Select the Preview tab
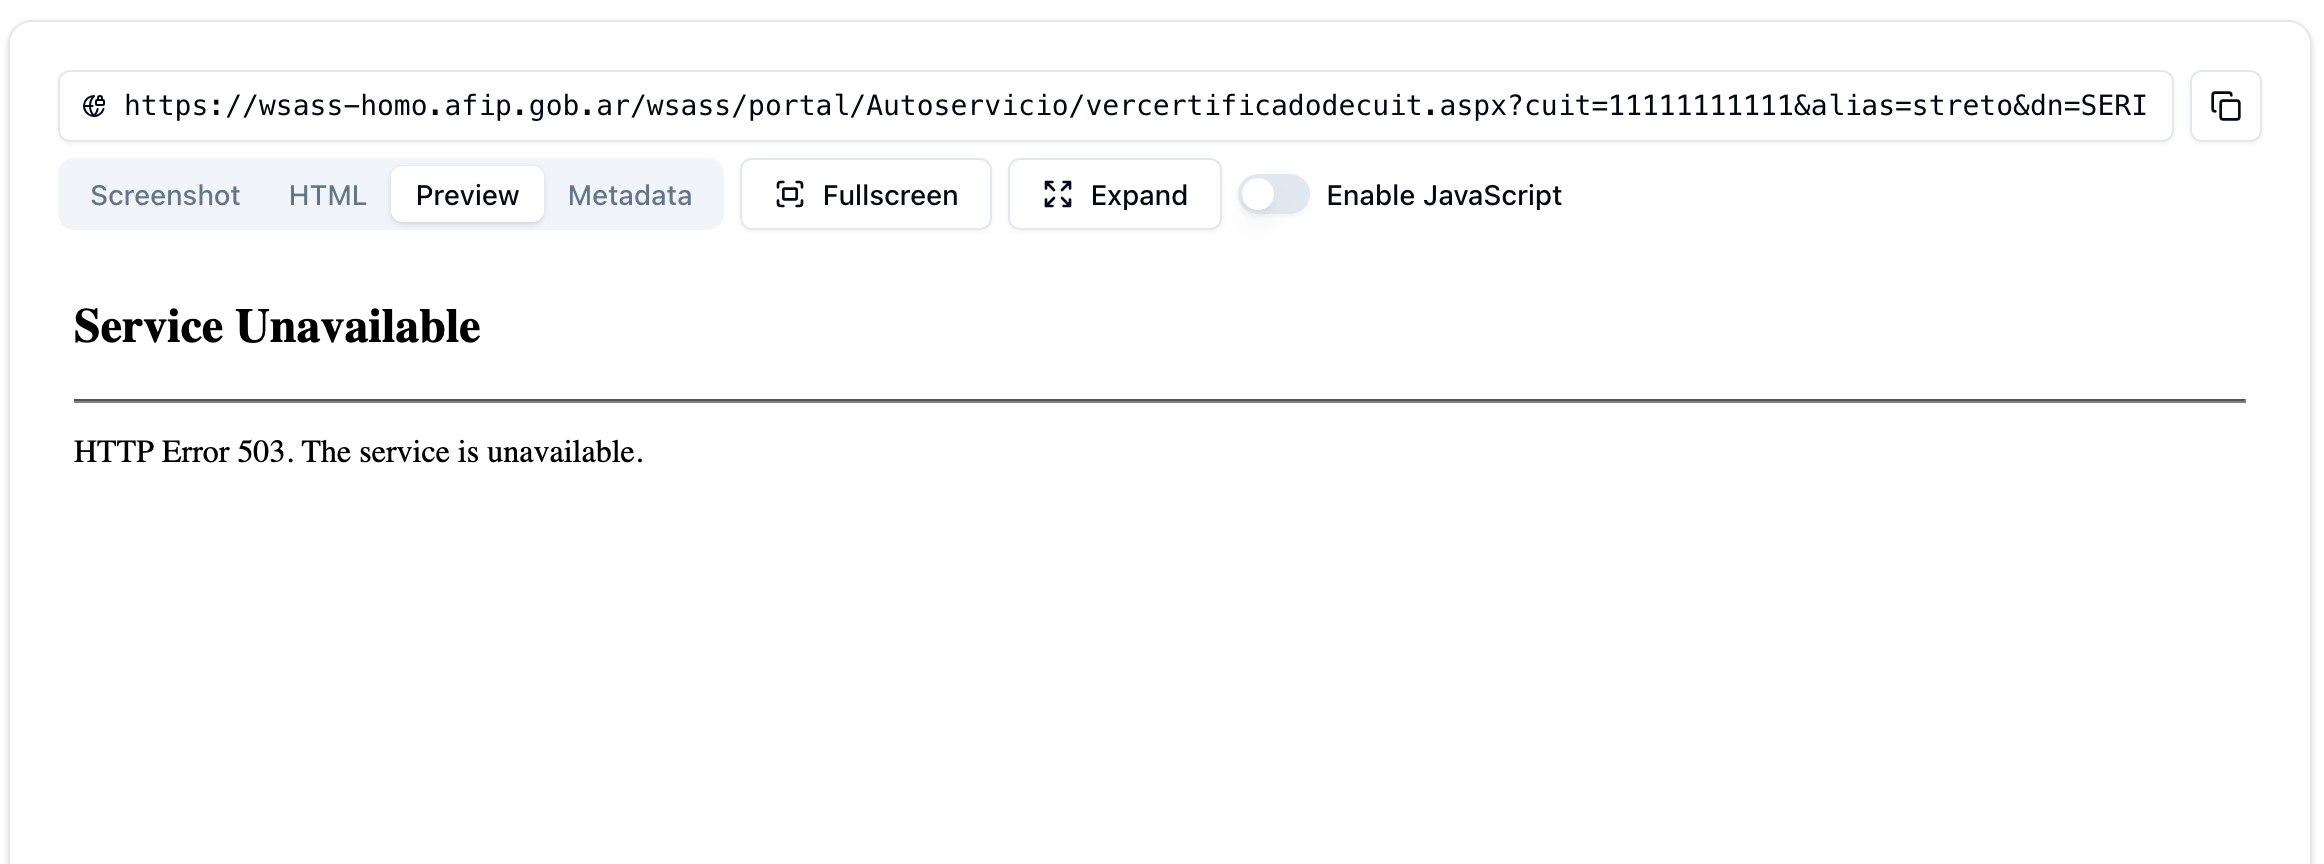This screenshot has width=2324, height=864. point(467,195)
